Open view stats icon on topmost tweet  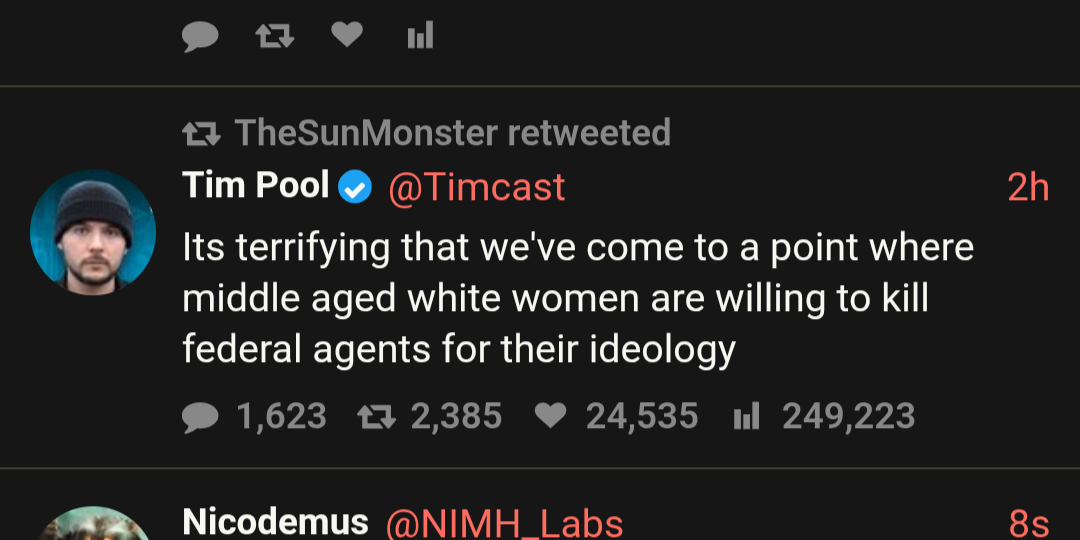[420, 37]
